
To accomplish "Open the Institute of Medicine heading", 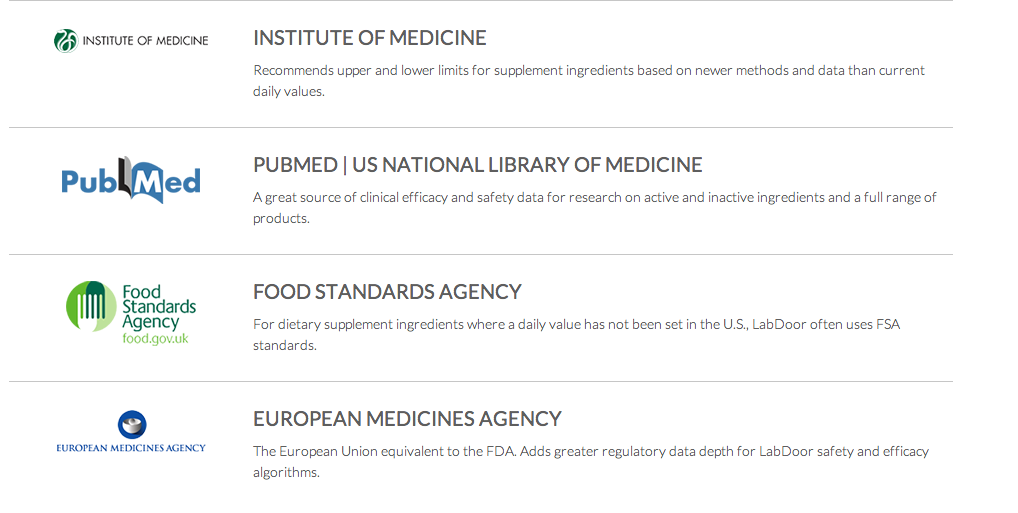I will pos(370,38).
